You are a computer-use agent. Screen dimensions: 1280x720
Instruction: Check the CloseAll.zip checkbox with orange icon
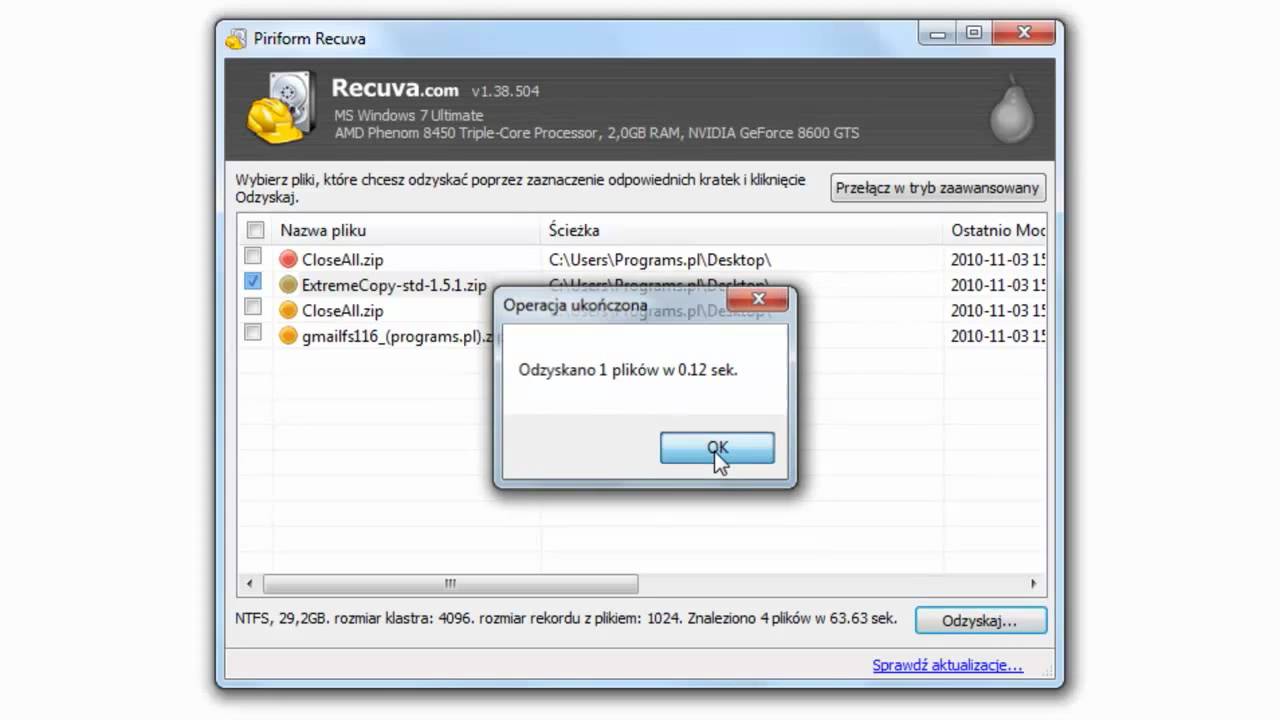click(253, 307)
